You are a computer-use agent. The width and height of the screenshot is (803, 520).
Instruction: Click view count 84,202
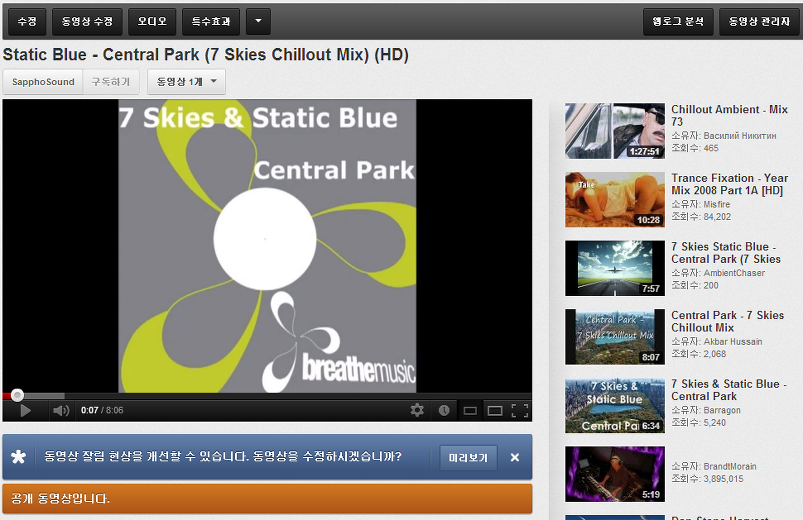pos(717,217)
